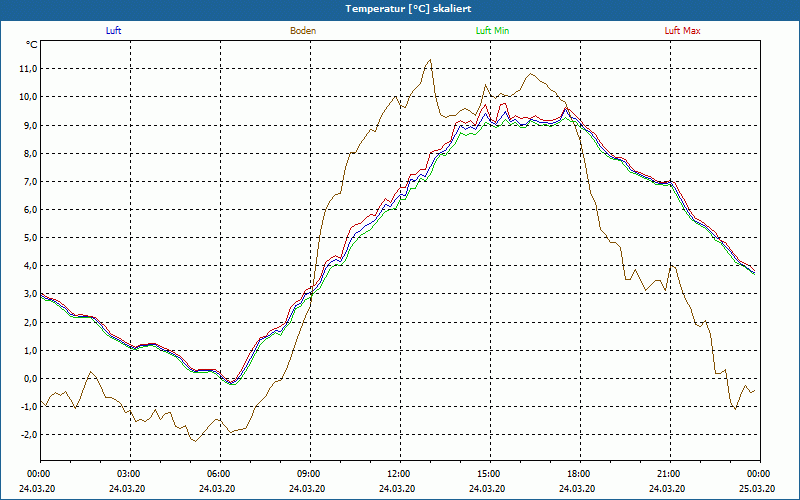Select the 8,0 y-axis value

30,154
